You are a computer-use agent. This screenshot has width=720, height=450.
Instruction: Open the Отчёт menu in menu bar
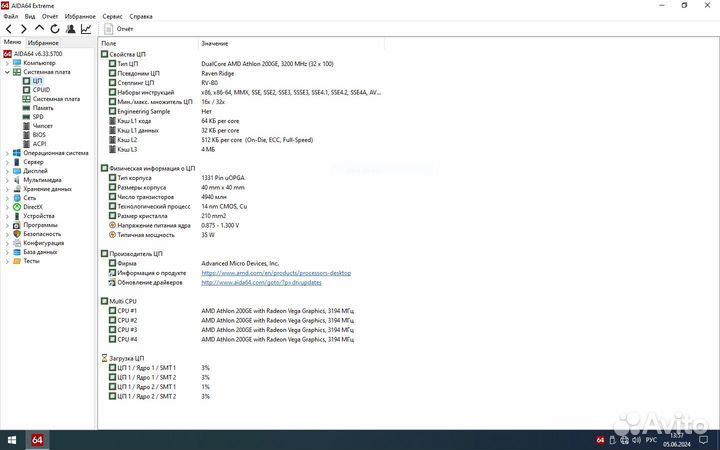[x=50, y=17]
